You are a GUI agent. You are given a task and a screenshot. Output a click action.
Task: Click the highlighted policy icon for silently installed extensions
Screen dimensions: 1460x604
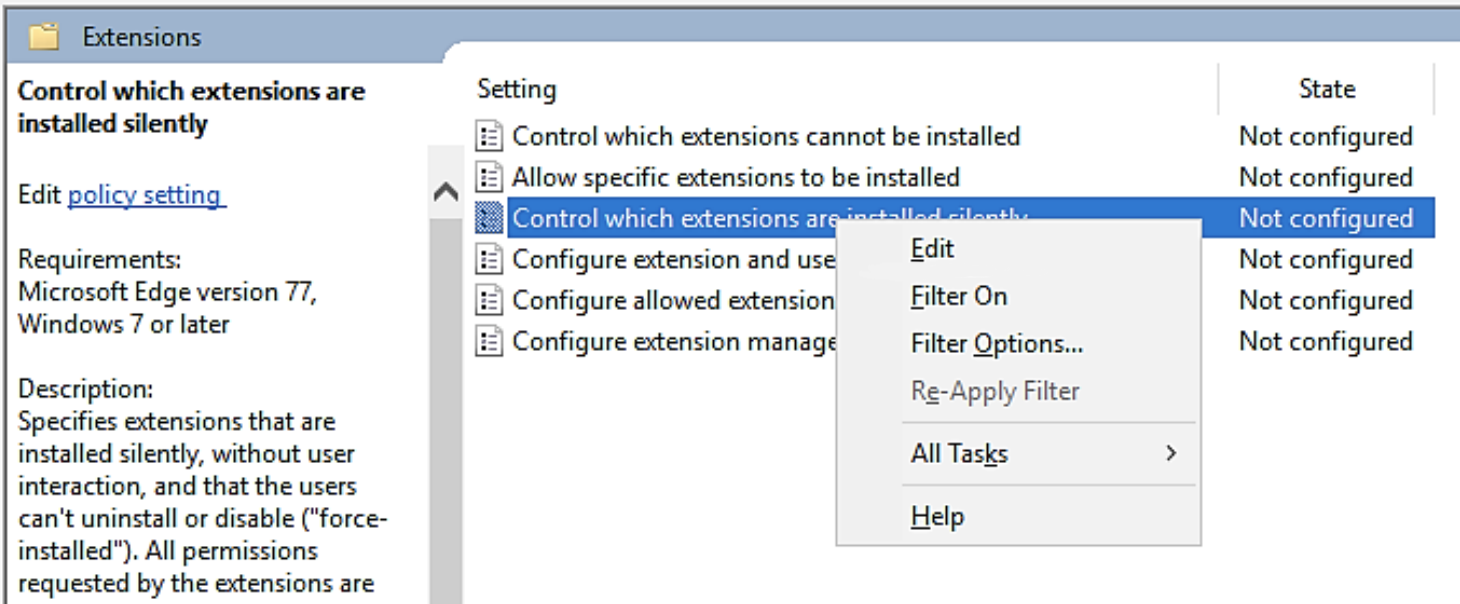click(489, 218)
